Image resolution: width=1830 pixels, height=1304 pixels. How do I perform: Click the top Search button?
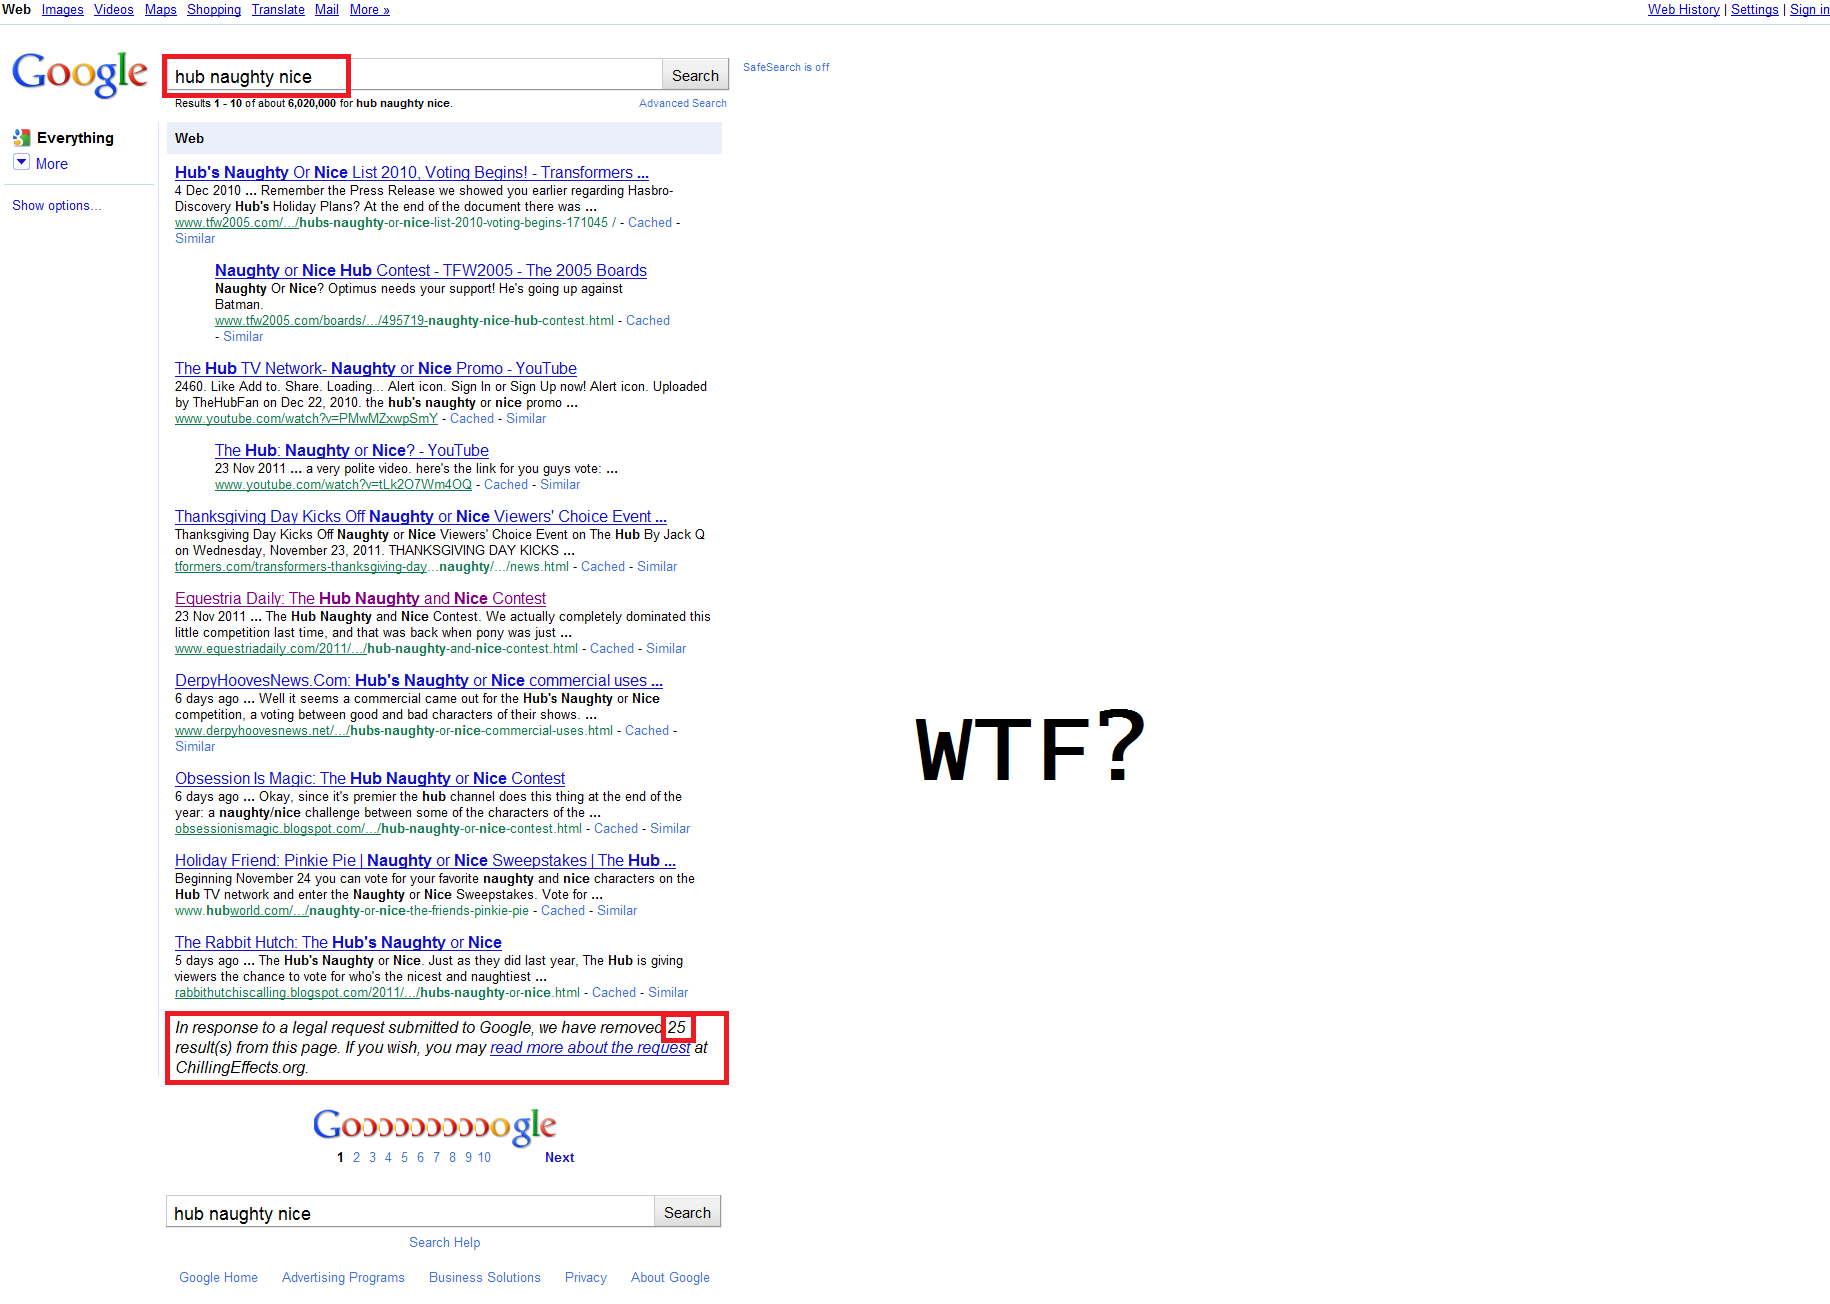click(x=695, y=76)
